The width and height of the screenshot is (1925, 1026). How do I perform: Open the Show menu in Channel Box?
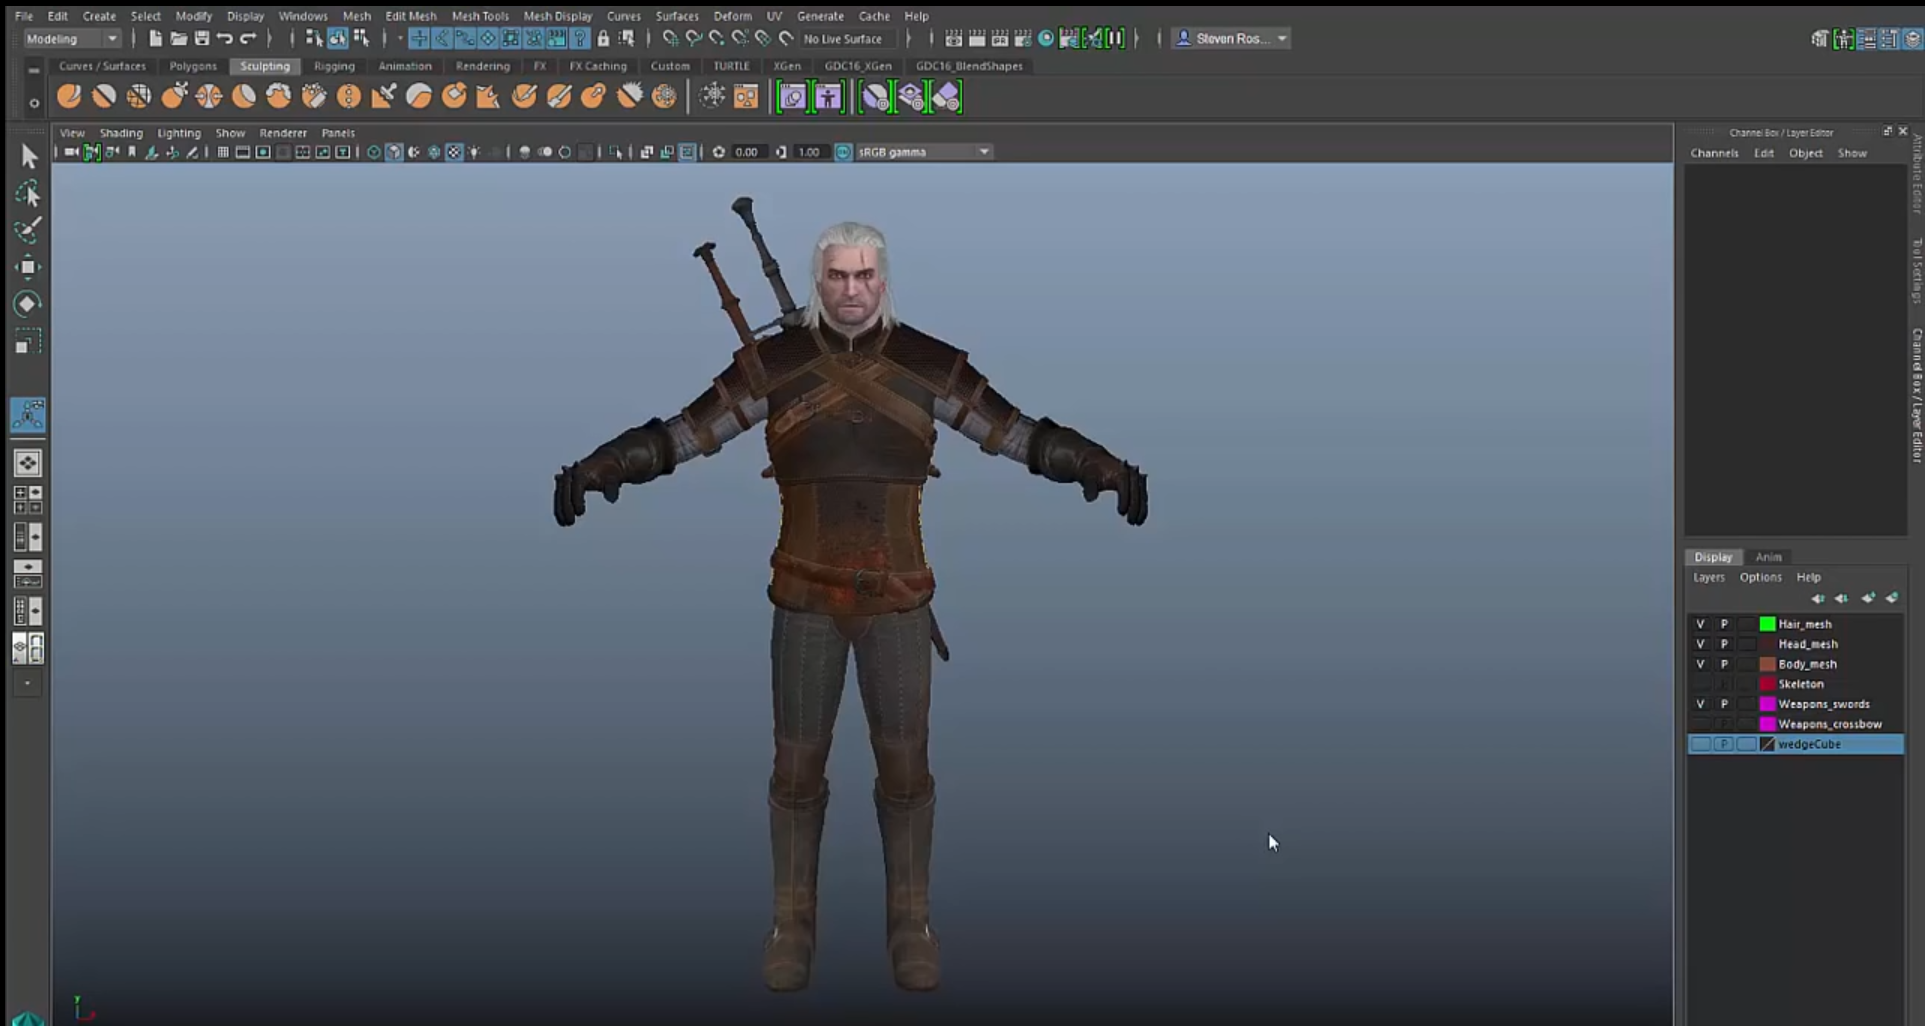coord(1852,153)
